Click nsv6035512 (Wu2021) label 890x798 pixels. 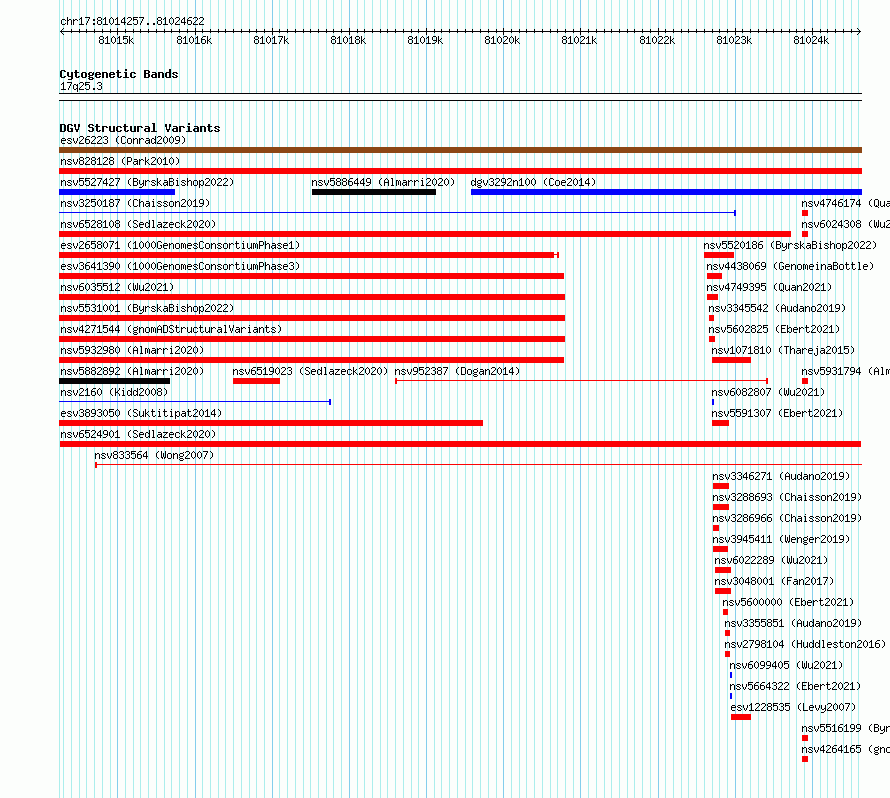coord(117,287)
